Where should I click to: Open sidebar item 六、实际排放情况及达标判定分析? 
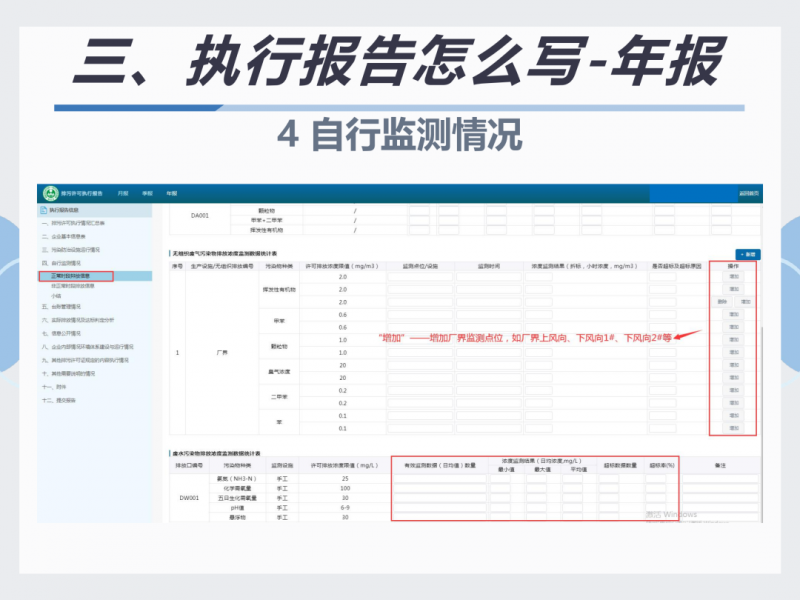tap(78, 320)
